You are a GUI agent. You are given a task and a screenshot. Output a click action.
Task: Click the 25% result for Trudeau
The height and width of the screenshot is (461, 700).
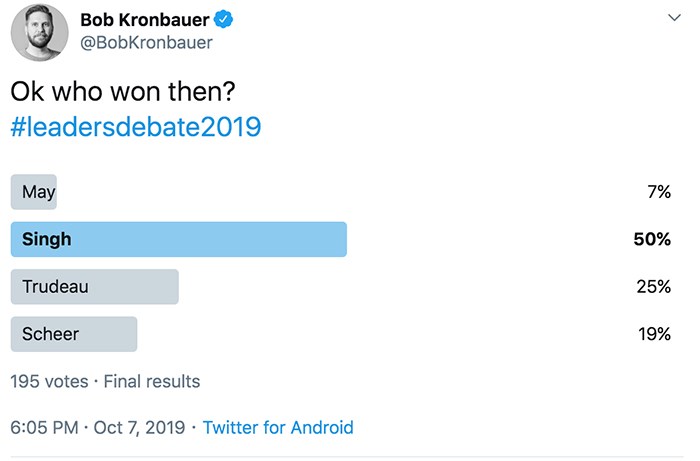654,287
